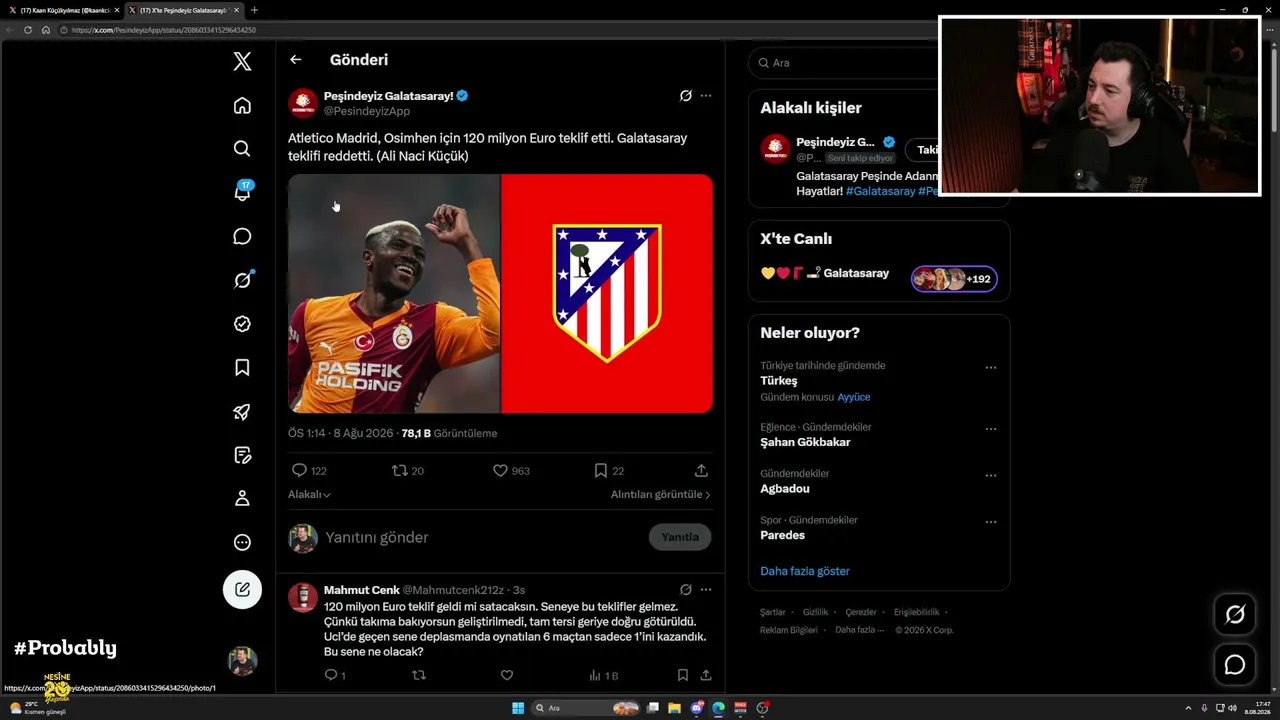
Task: Open three-dot menu on Mahmut Cenk's reply
Action: pyautogui.click(x=706, y=590)
